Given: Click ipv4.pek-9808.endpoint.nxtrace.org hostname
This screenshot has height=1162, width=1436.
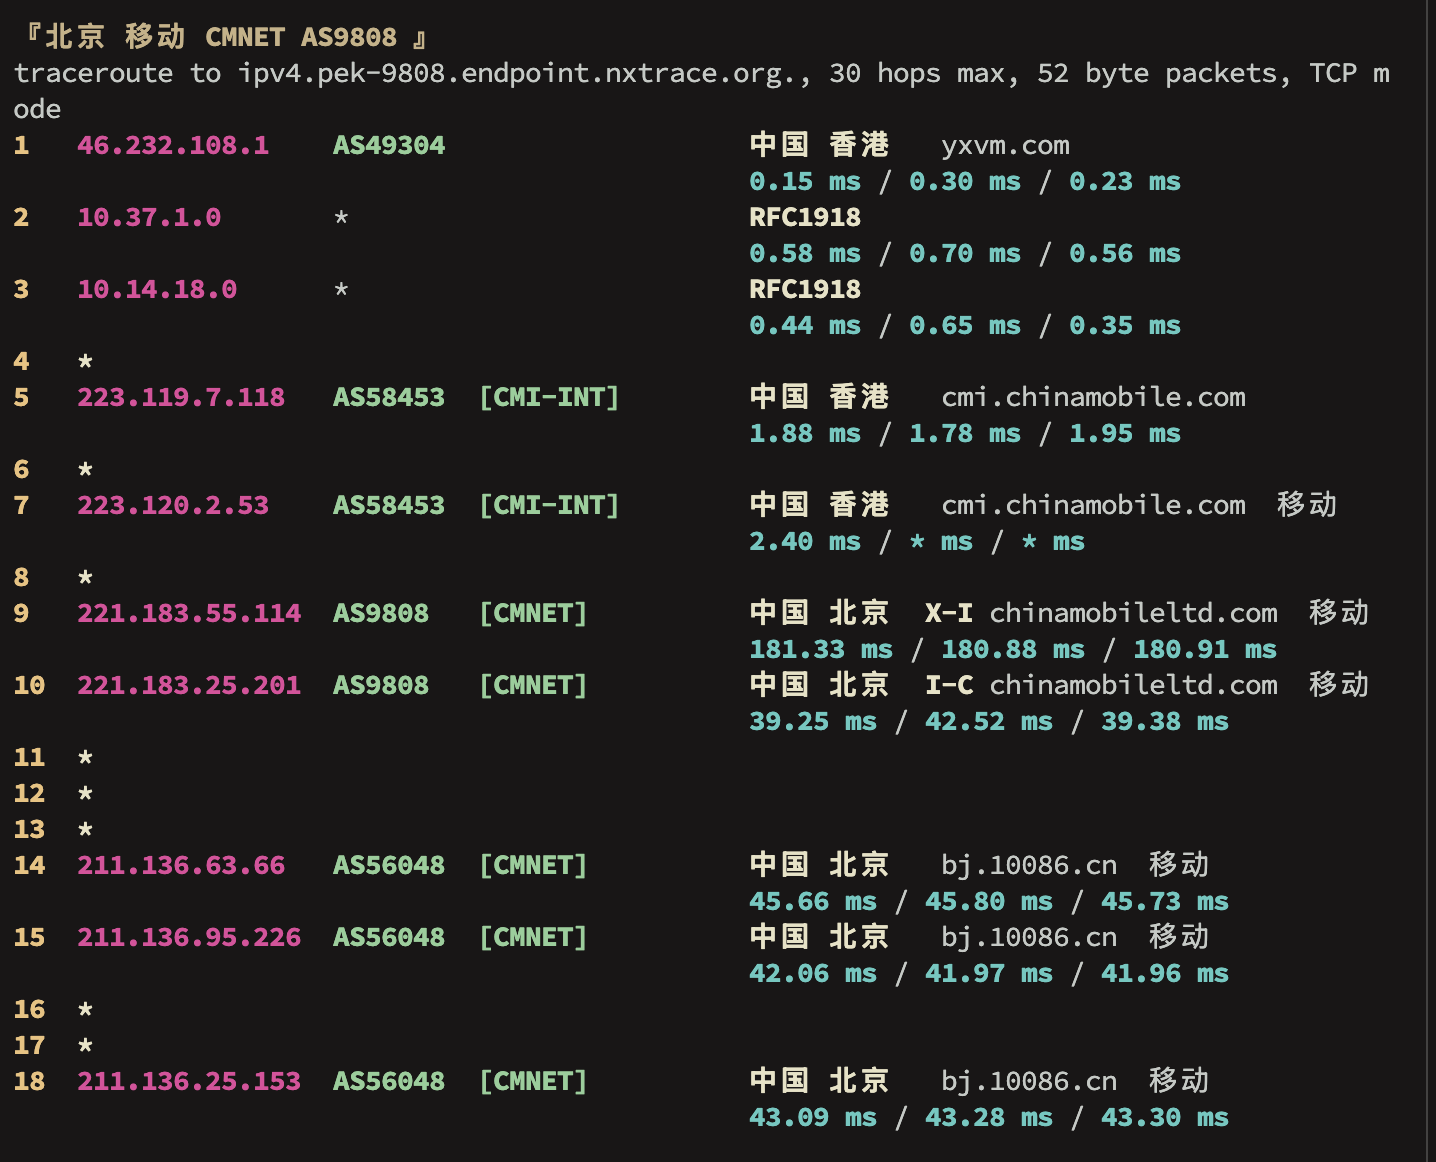Looking at the screenshot, I should [517, 73].
